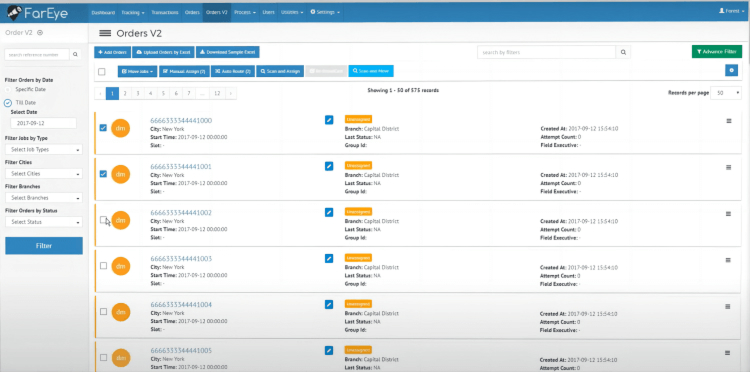Open the Forest user account menu
The height and width of the screenshot is (372, 750).
731,11
